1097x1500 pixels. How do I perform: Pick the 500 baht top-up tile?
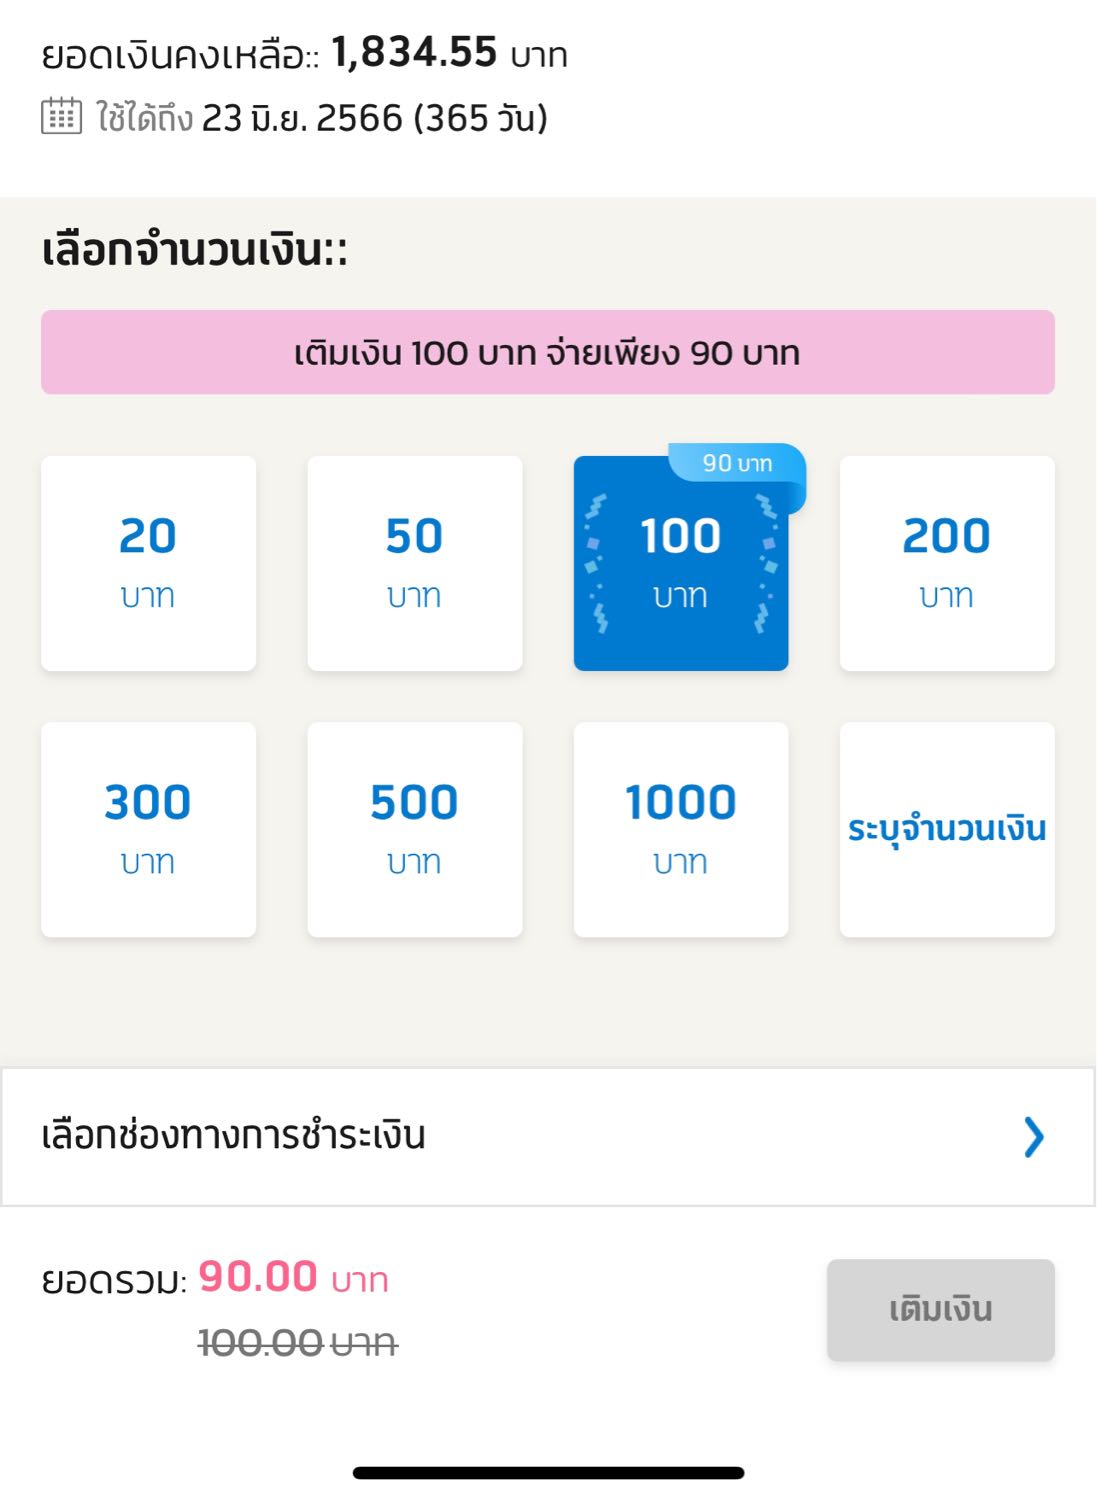click(x=415, y=829)
